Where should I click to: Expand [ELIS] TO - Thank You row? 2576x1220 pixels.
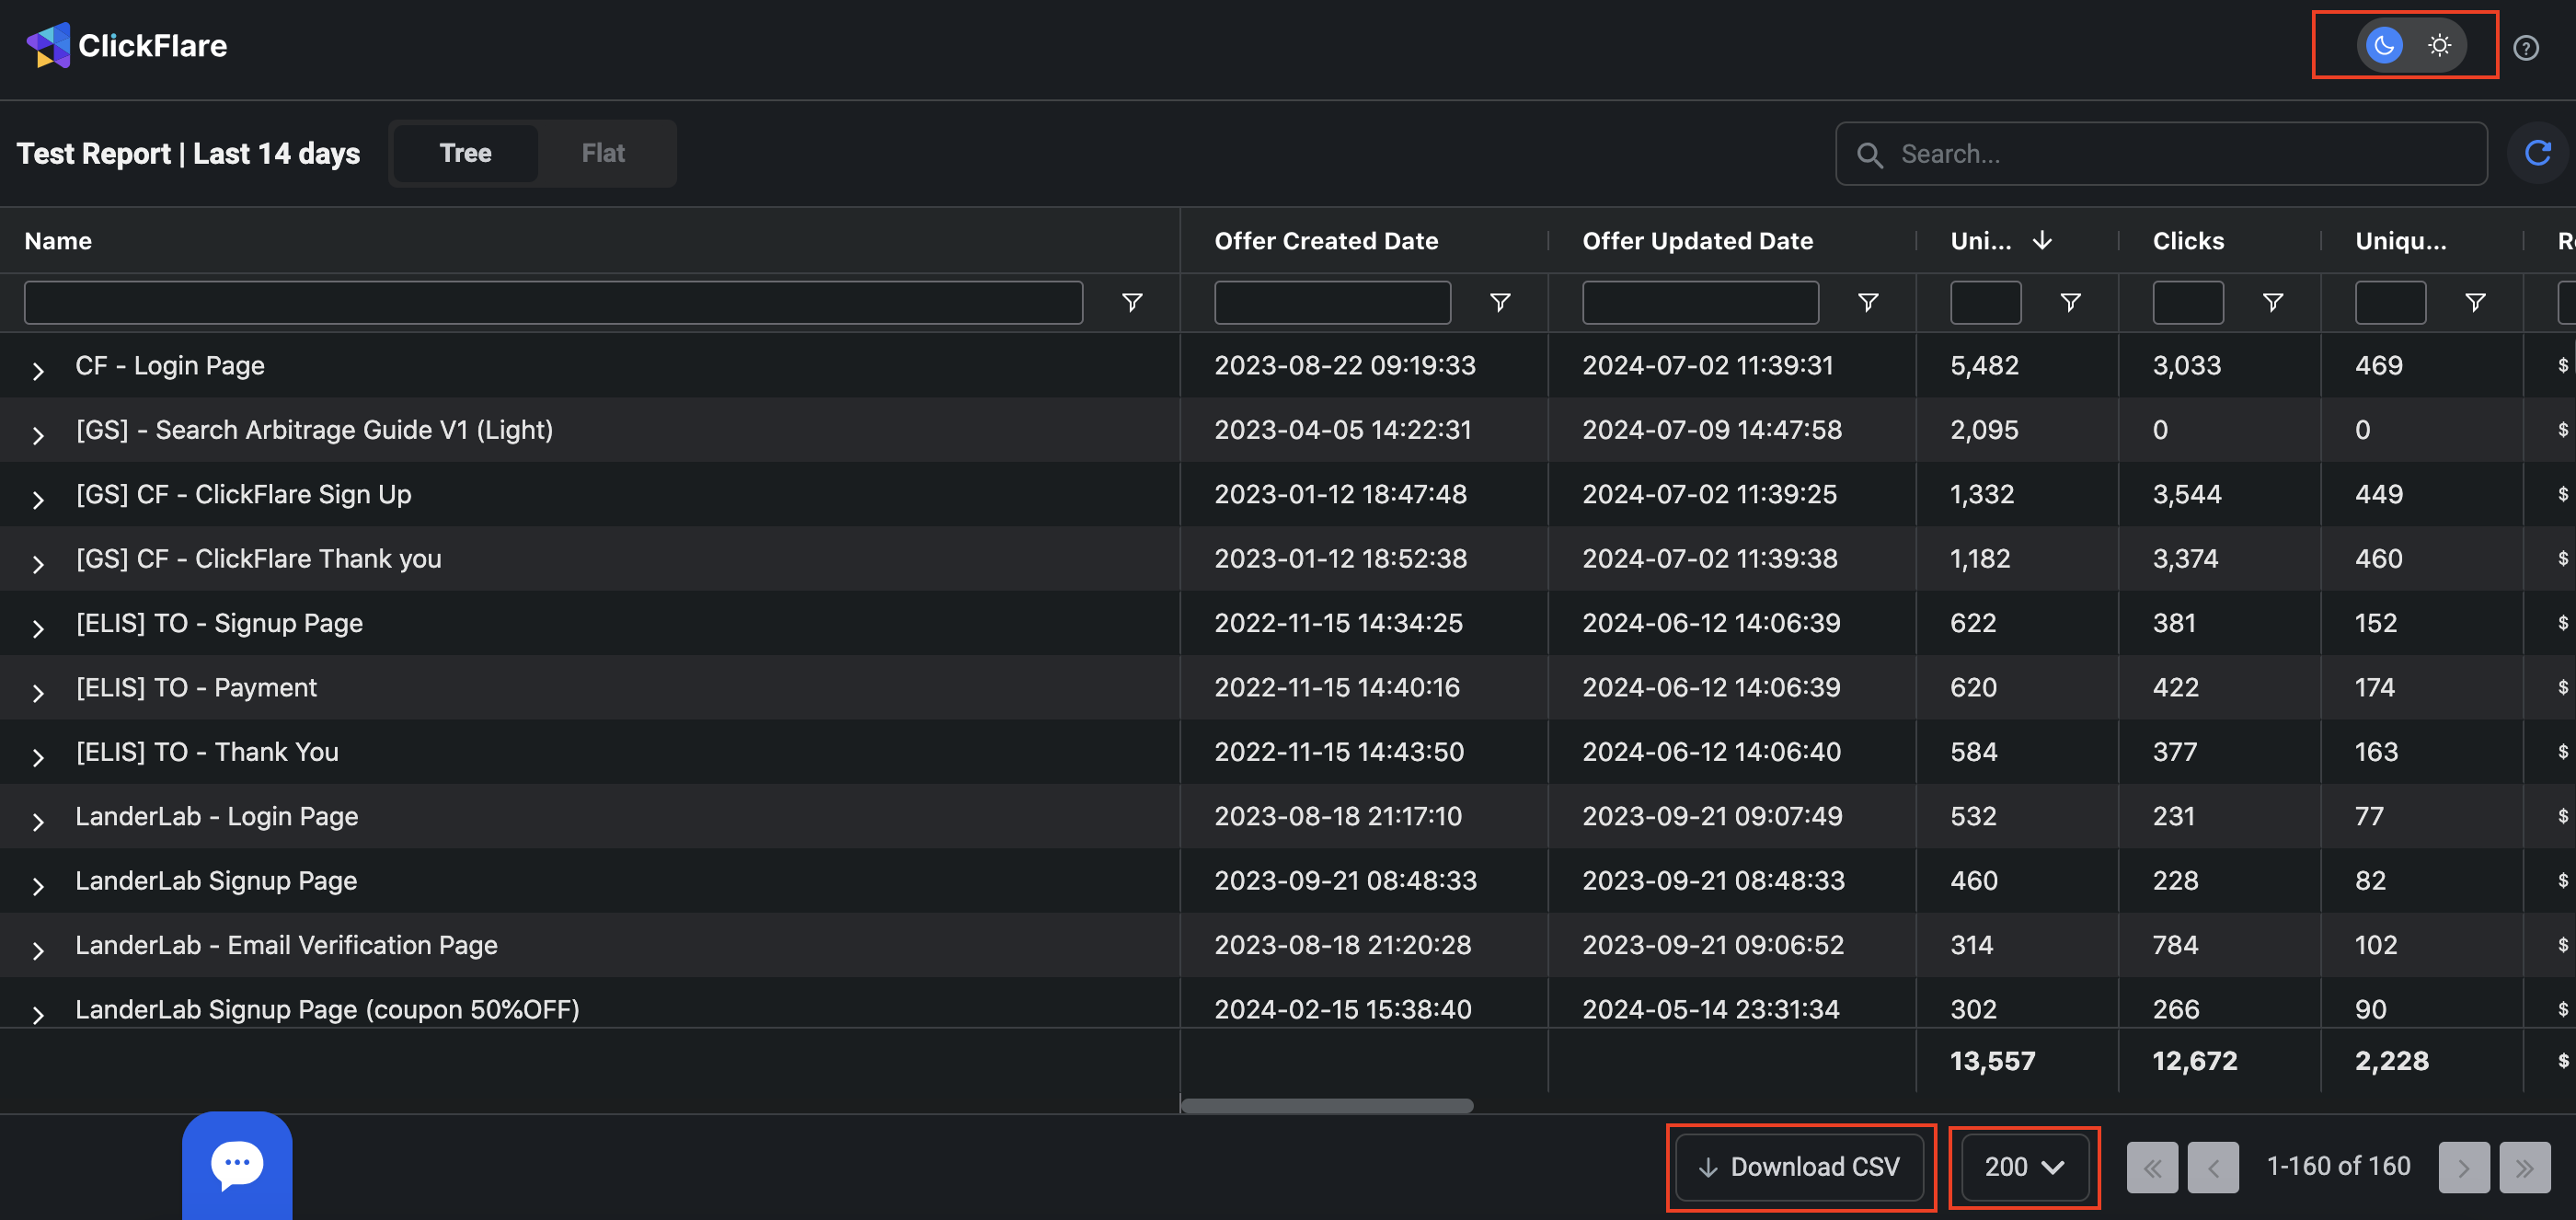[38, 757]
